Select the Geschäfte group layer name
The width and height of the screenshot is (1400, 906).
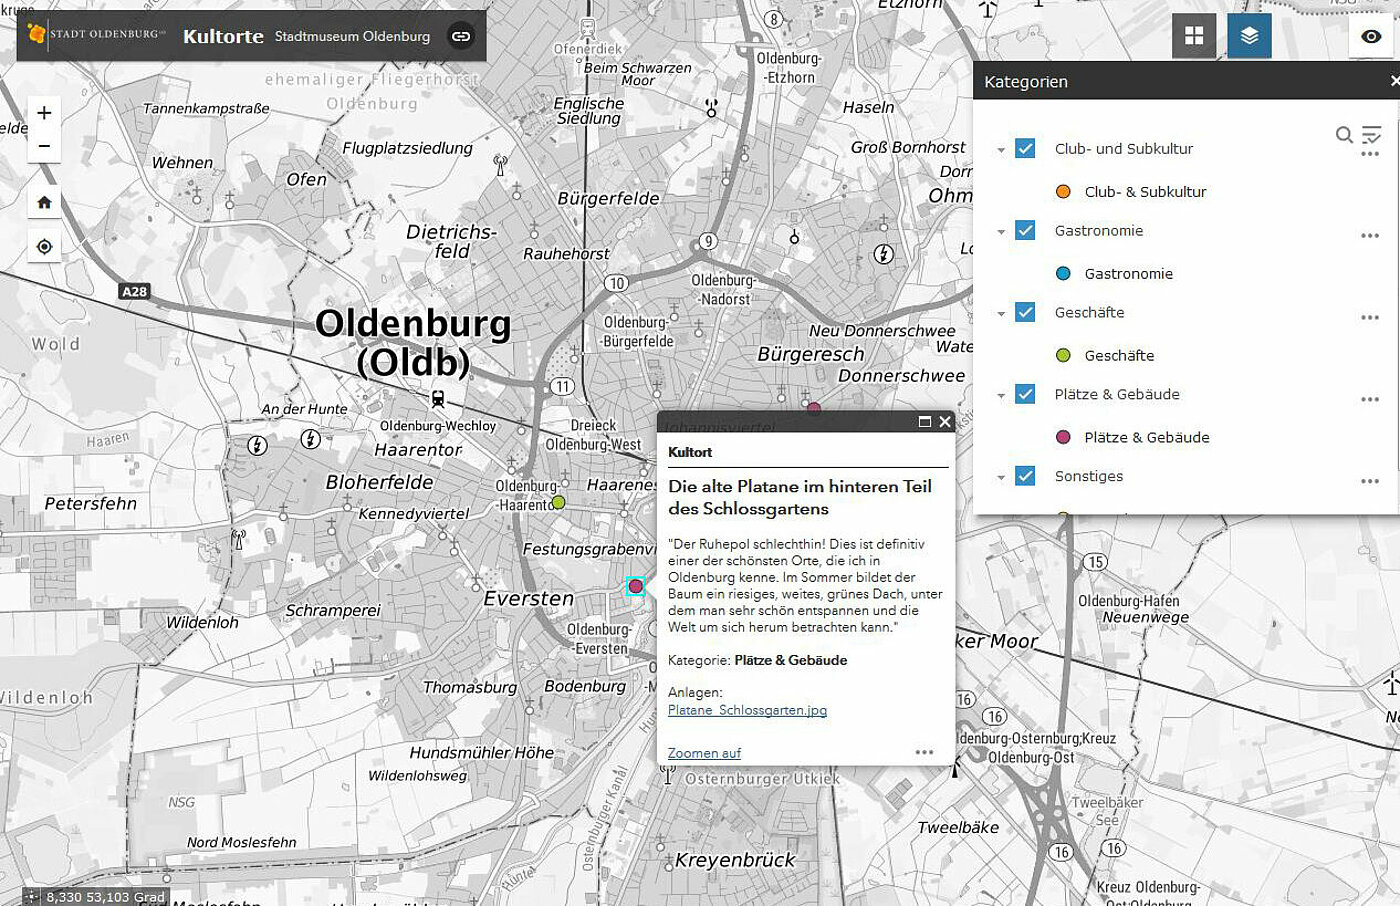(1089, 312)
